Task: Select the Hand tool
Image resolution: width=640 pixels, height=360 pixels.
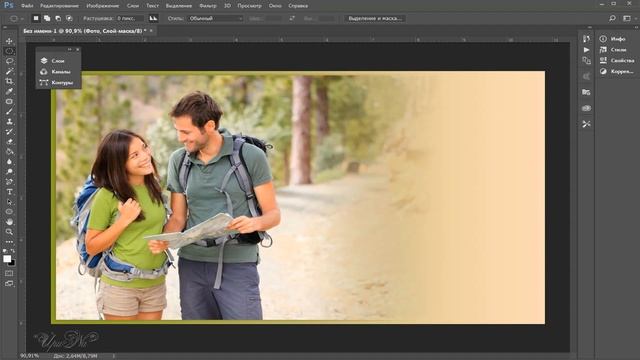Action: pos(9,222)
